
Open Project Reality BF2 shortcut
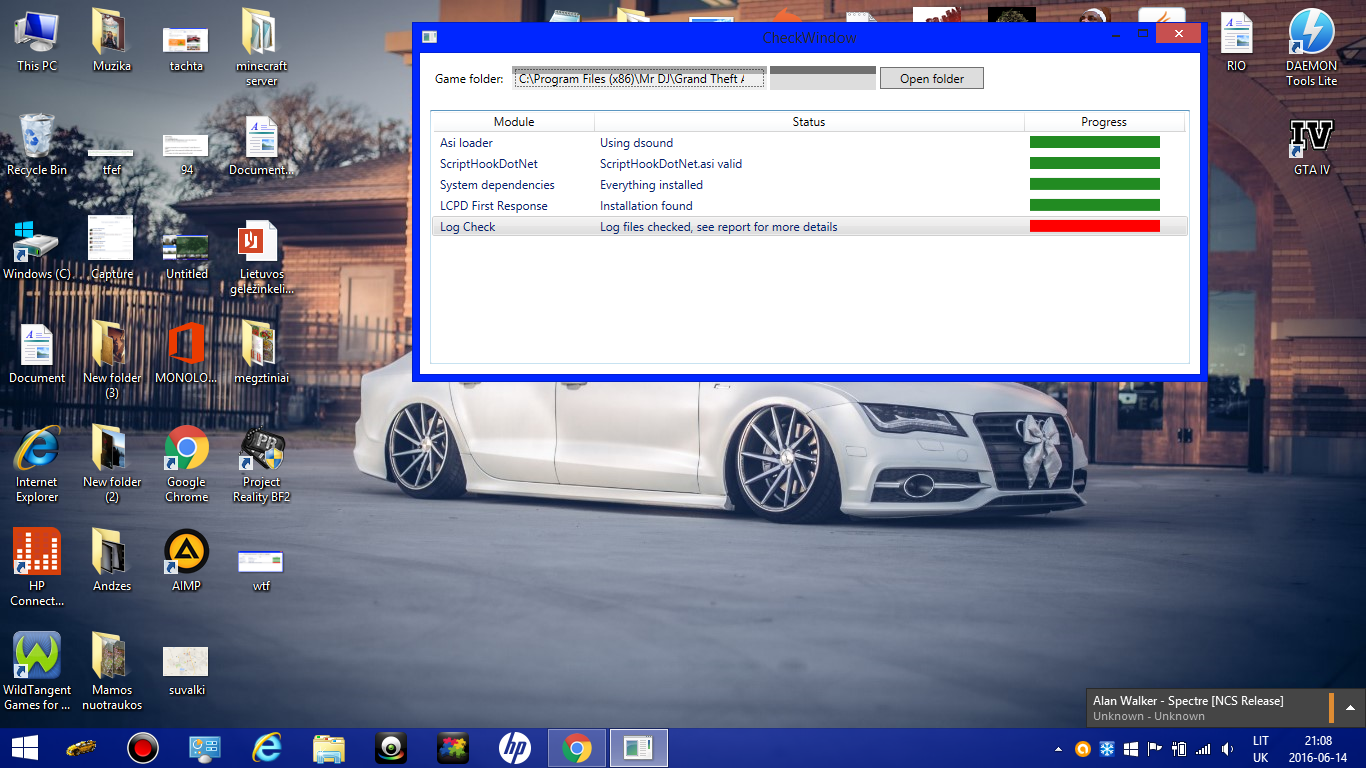coord(261,464)
